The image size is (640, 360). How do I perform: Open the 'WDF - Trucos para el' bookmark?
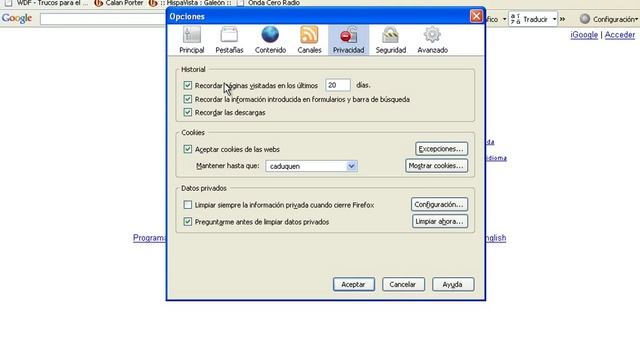click(x=47, y=3)
